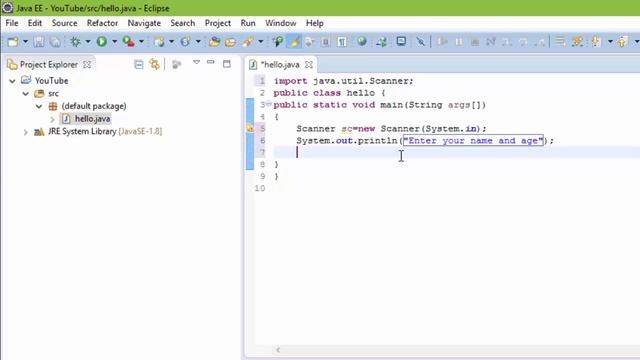Open the File menu
Image resolution: width=640 pixels, height=360 pixels.
(12, 23)
